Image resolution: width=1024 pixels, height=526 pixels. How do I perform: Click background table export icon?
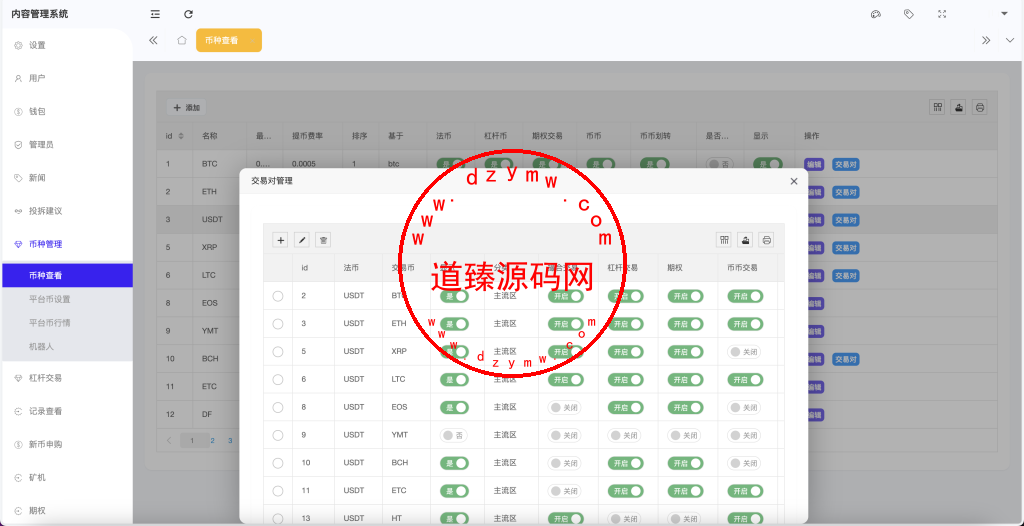(x=958, y=107)
